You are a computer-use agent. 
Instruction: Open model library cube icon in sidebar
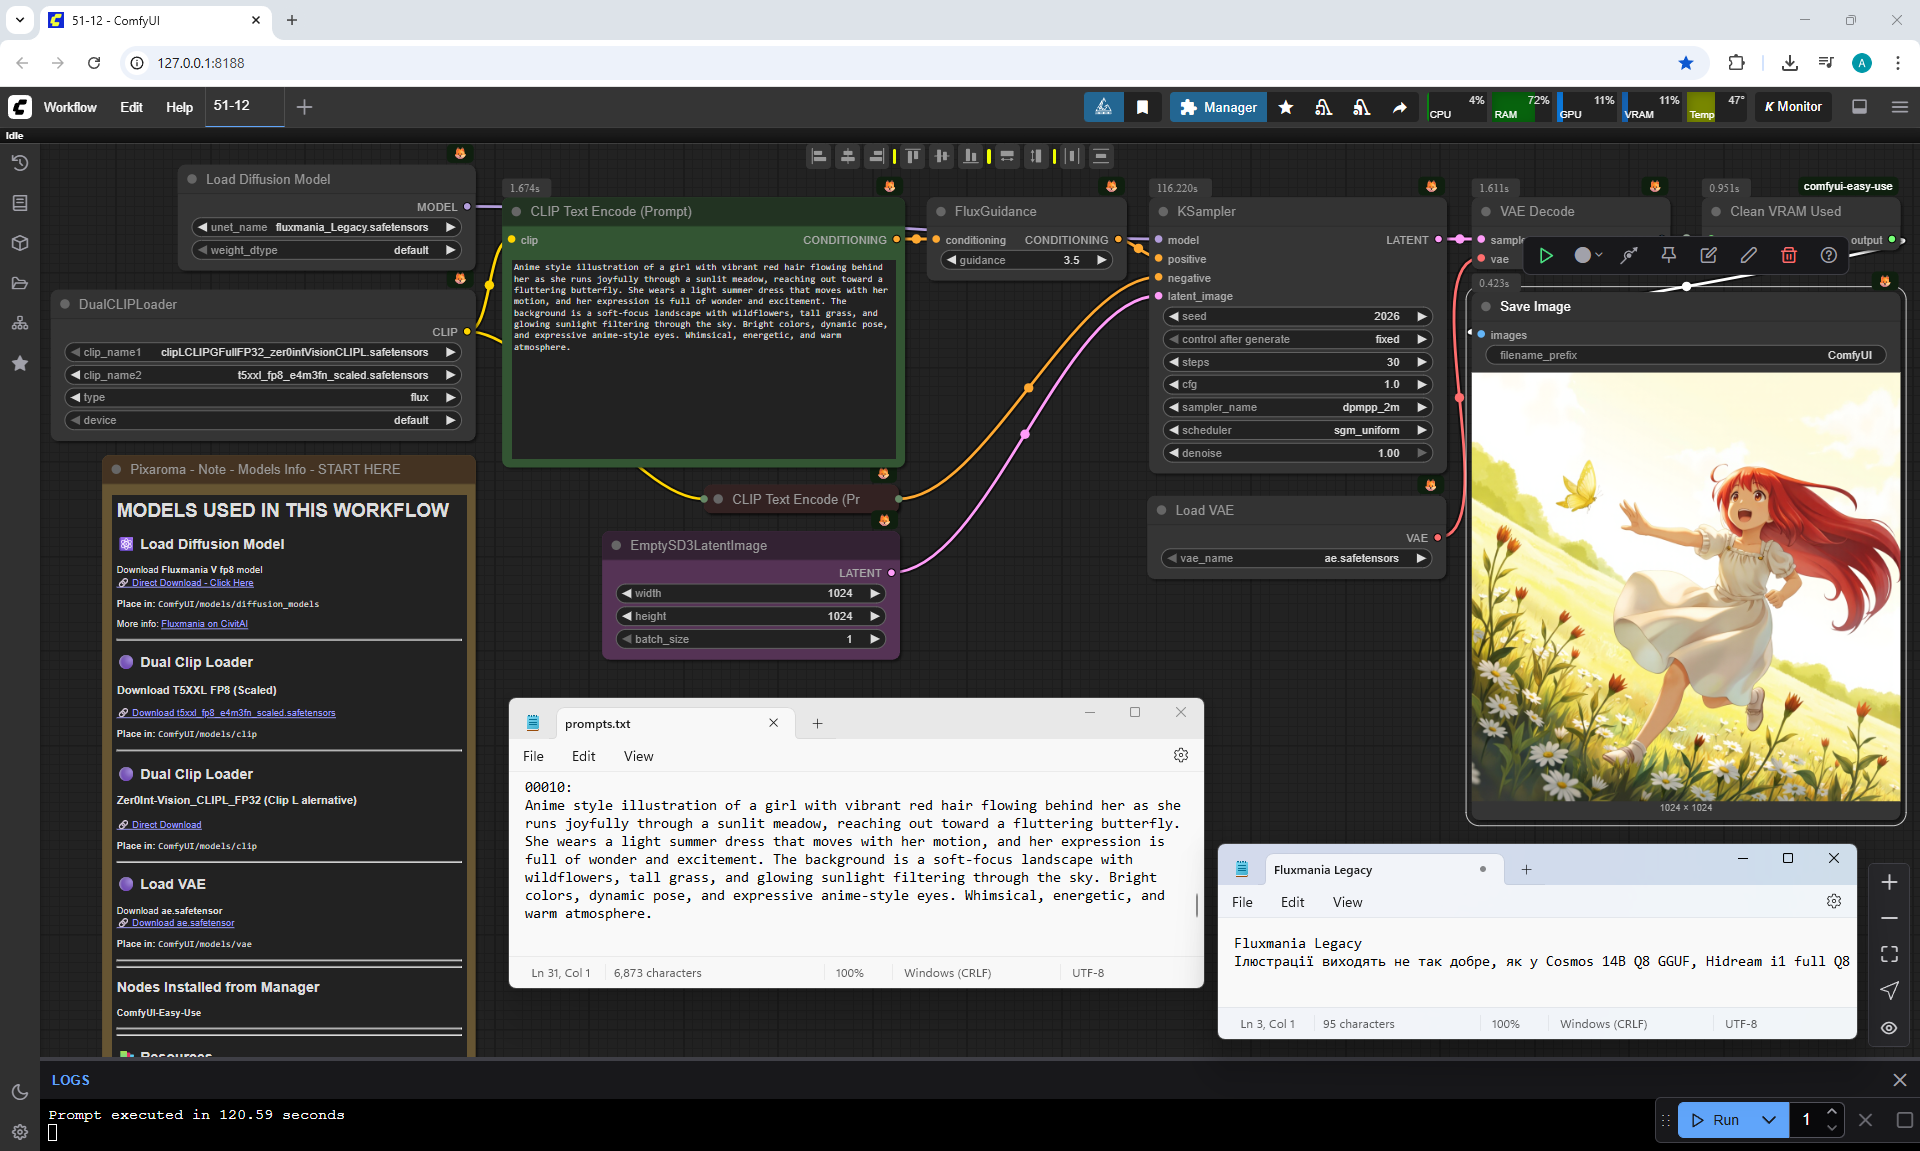coord(20,243)
